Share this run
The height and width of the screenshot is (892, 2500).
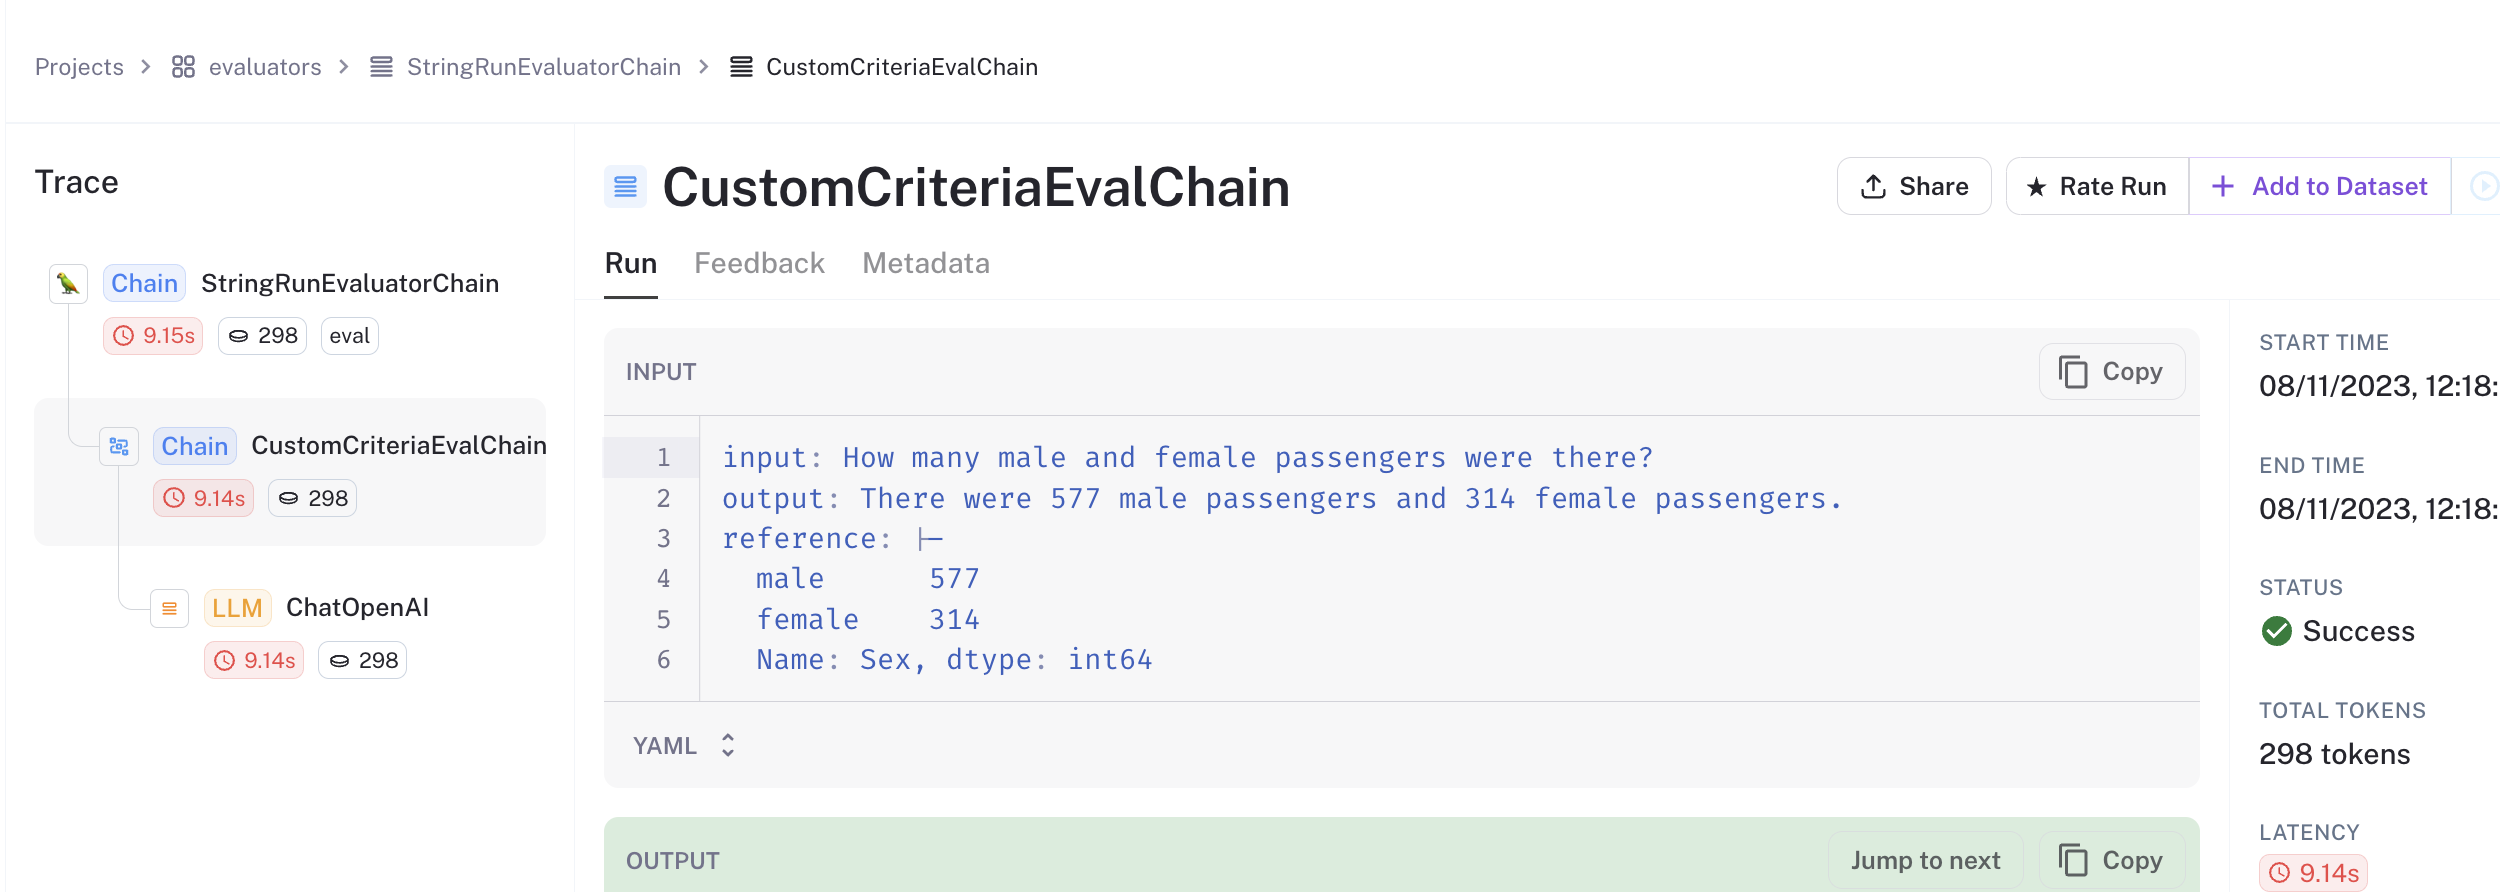tap(1914, 186)
